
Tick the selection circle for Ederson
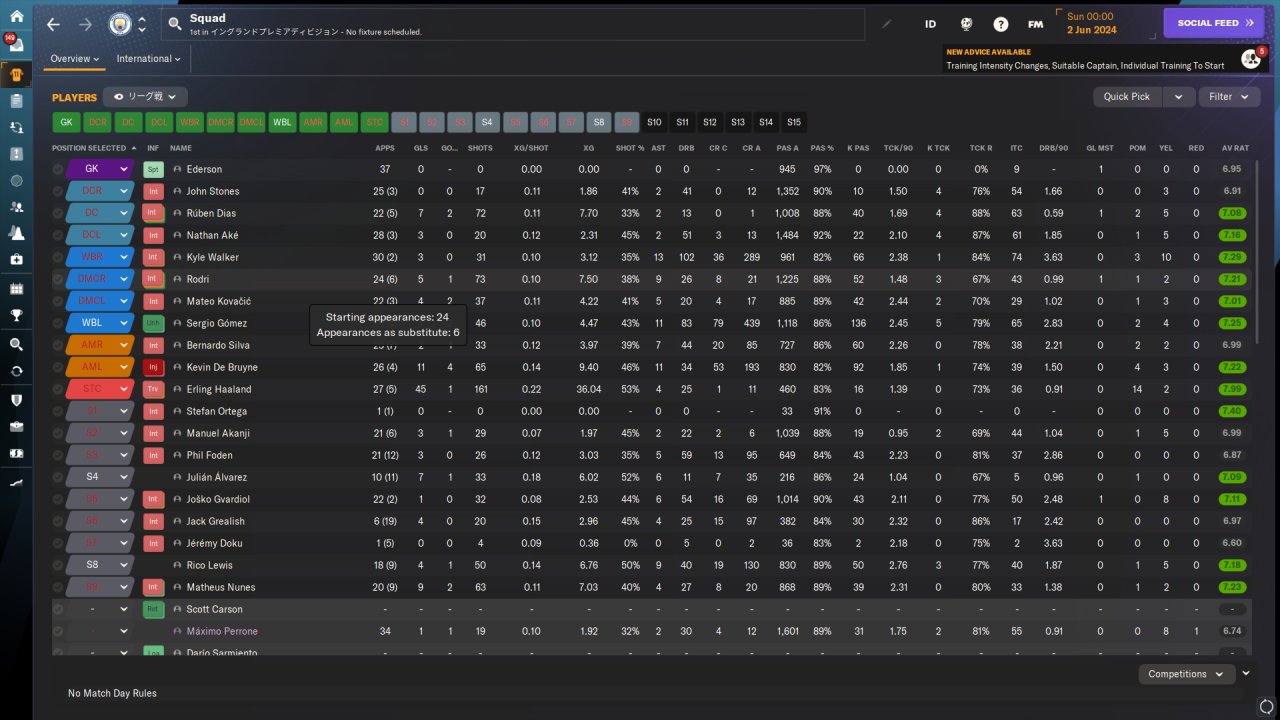click(x=58, y=169)
